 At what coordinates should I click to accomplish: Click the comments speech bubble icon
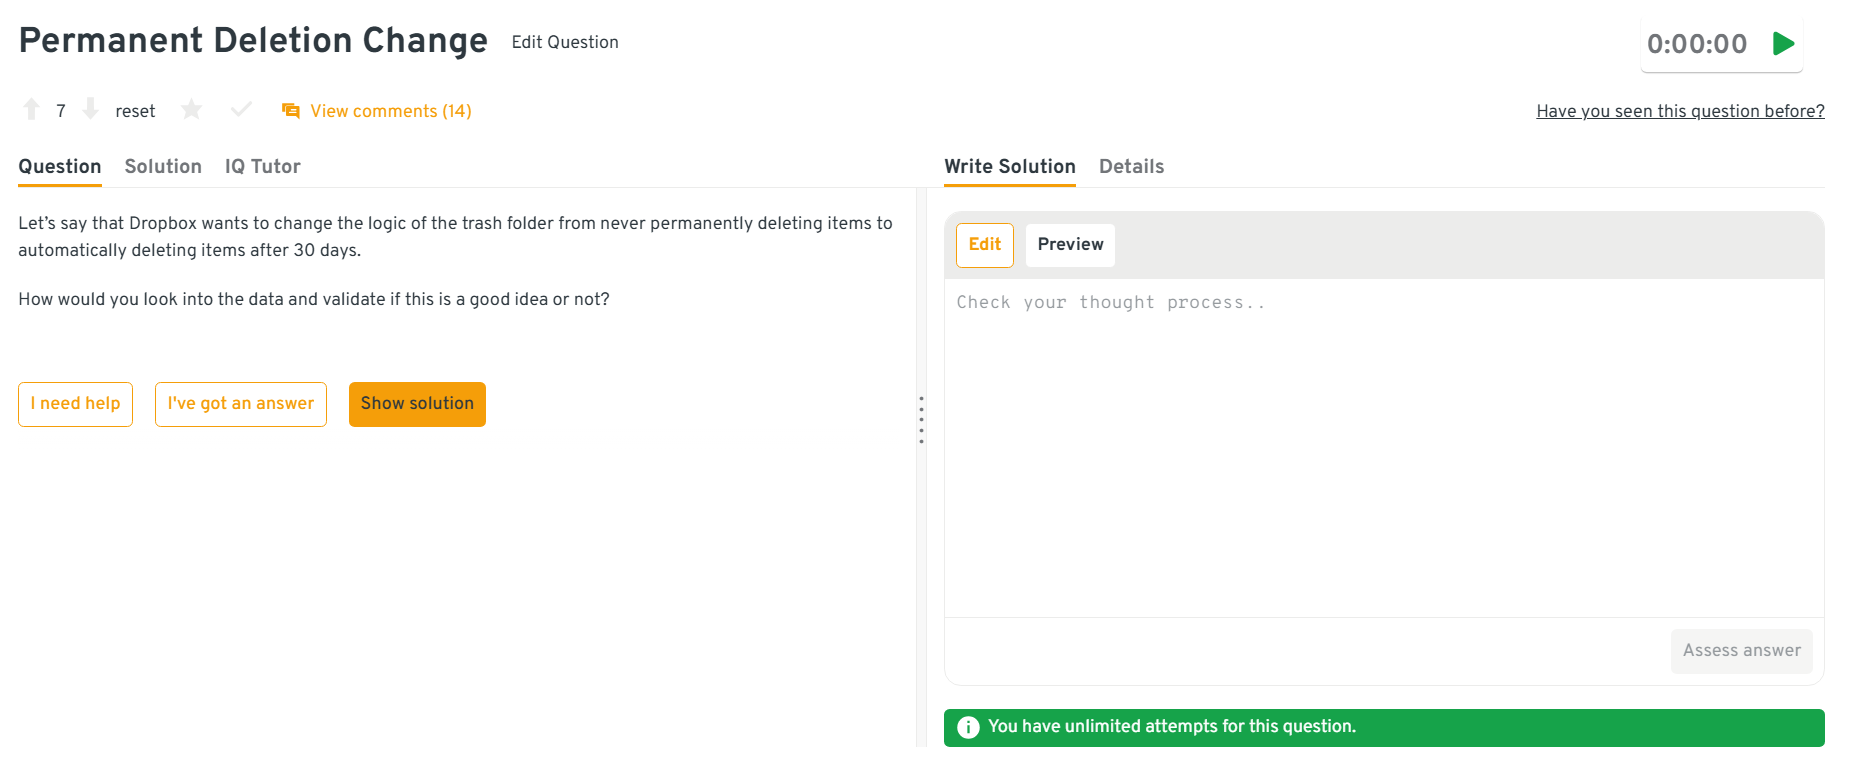point(291,111)
